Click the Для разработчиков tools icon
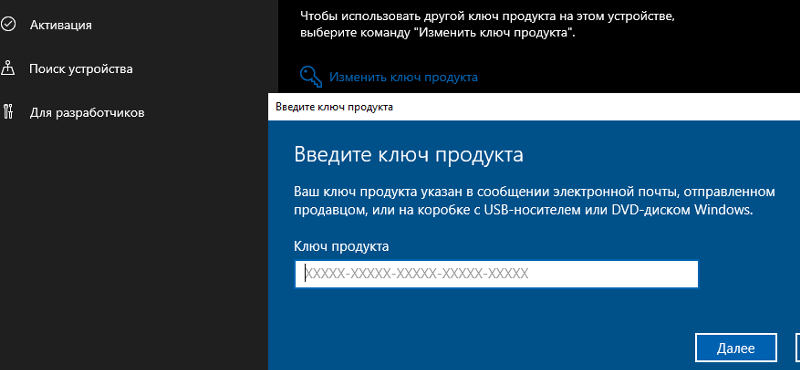800x370 pixels. [8, 112]
